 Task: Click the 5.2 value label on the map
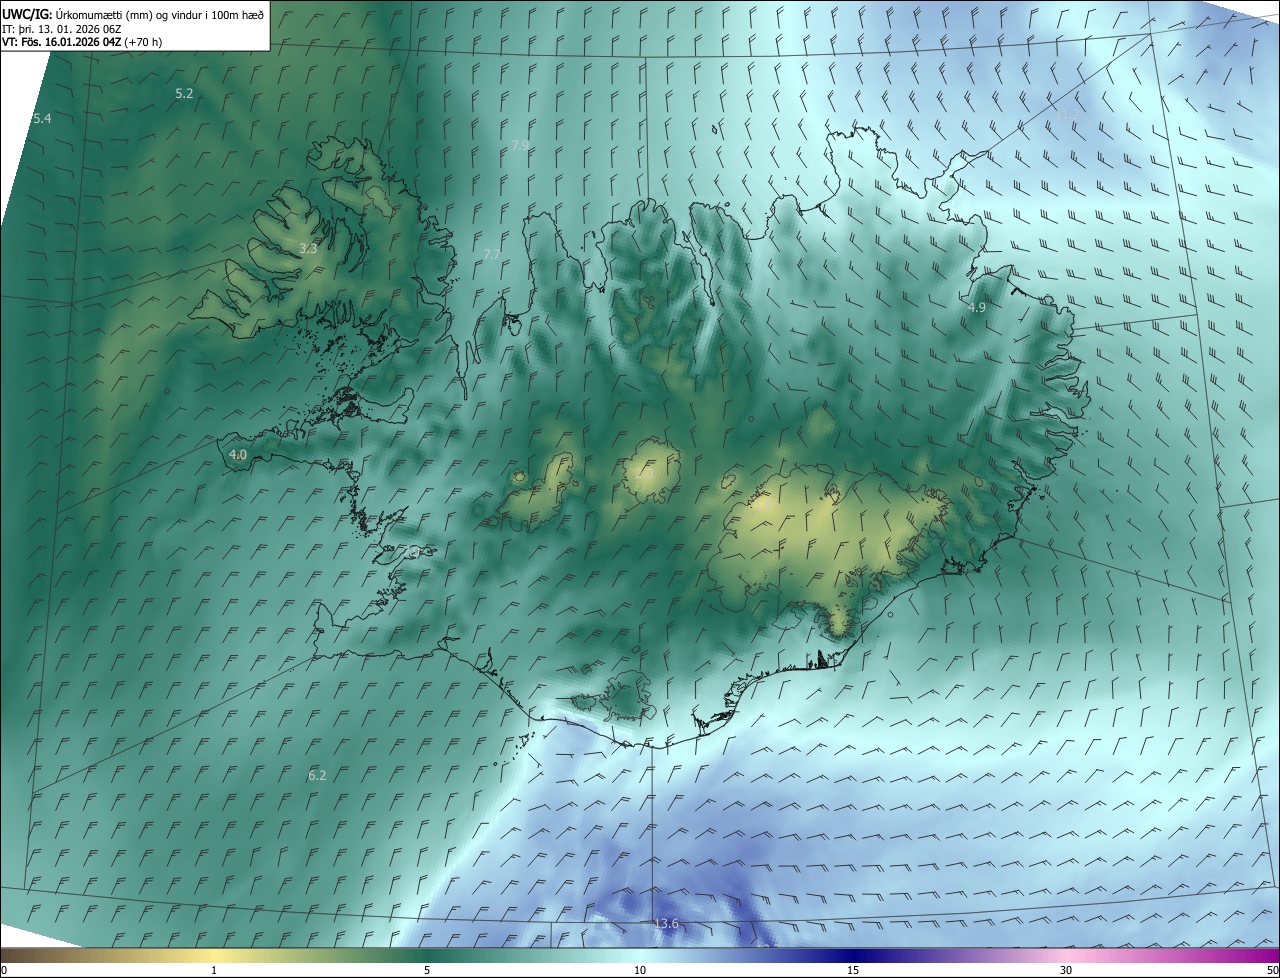(184, 93)
